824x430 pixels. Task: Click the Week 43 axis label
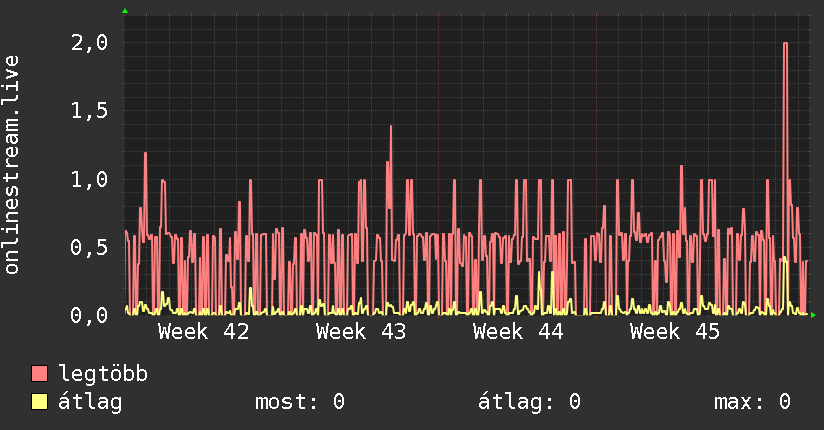[x=361, y=332]
